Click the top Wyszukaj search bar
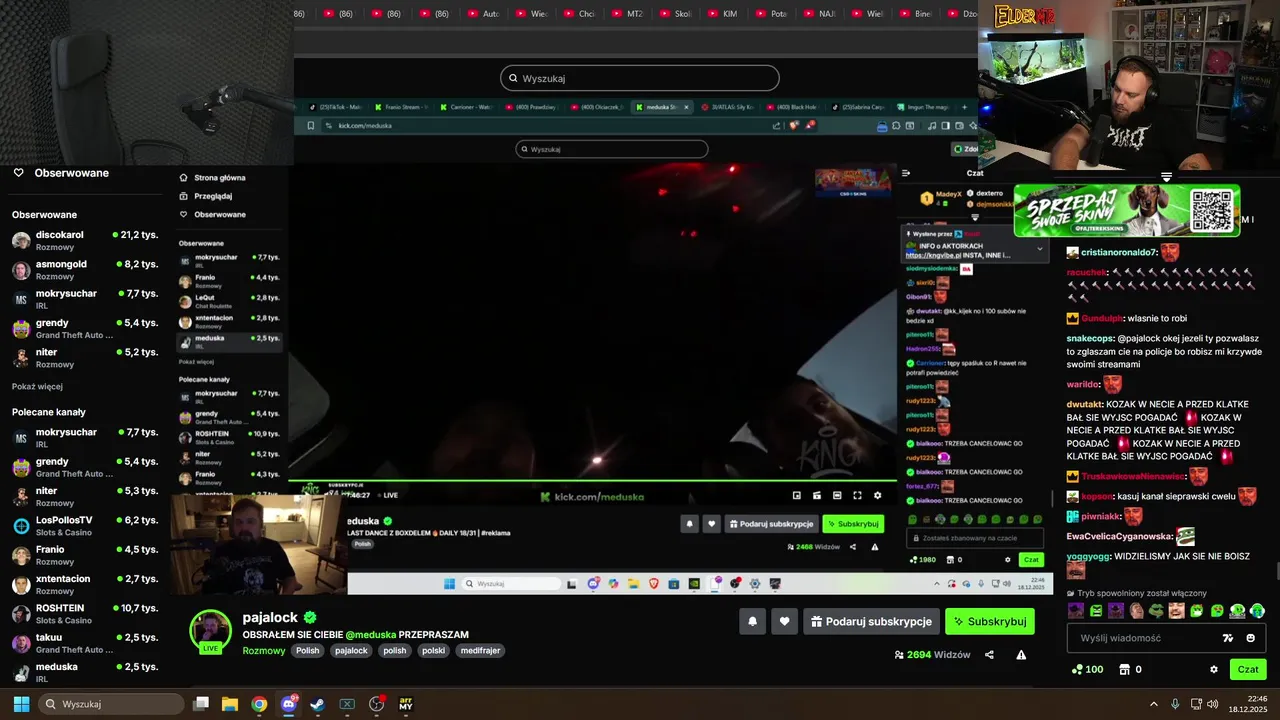 click(x=640, y=78)
